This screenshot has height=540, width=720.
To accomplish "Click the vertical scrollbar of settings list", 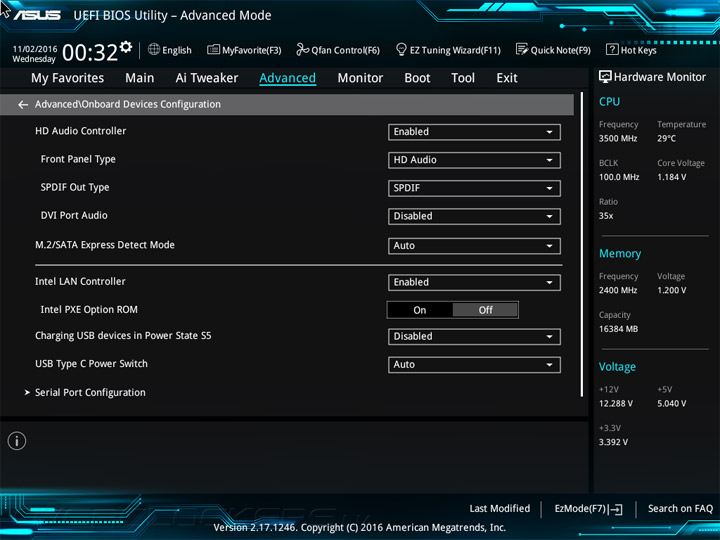I will click(582, 244).
